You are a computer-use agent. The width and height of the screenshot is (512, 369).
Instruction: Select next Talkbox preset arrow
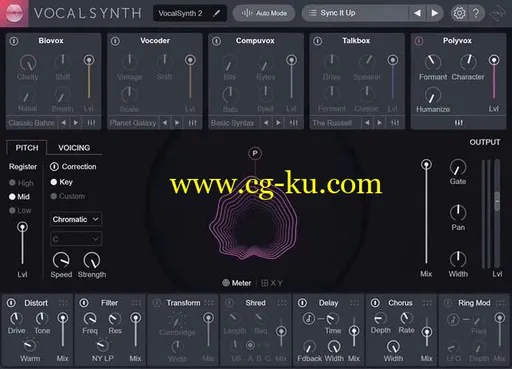click(380, 123)
